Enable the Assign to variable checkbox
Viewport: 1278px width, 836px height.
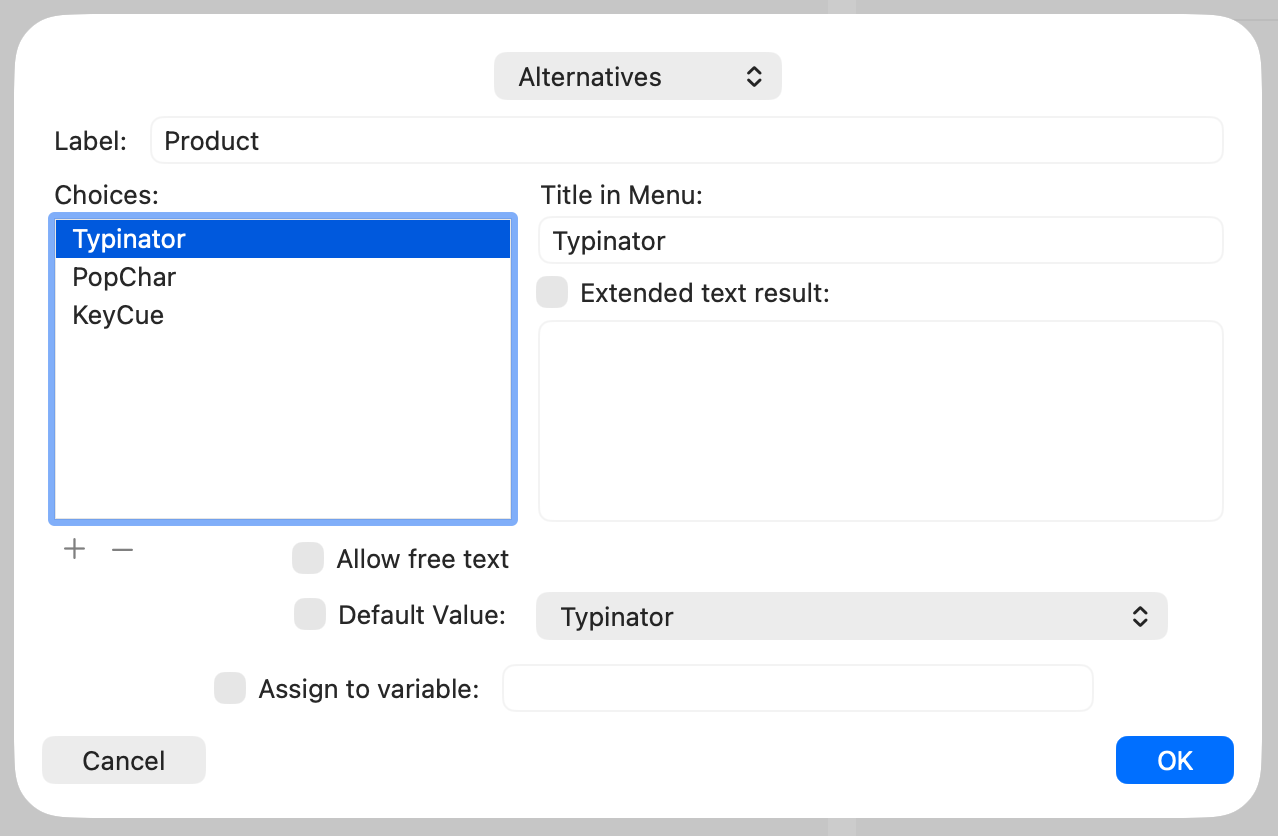[230, 688]
